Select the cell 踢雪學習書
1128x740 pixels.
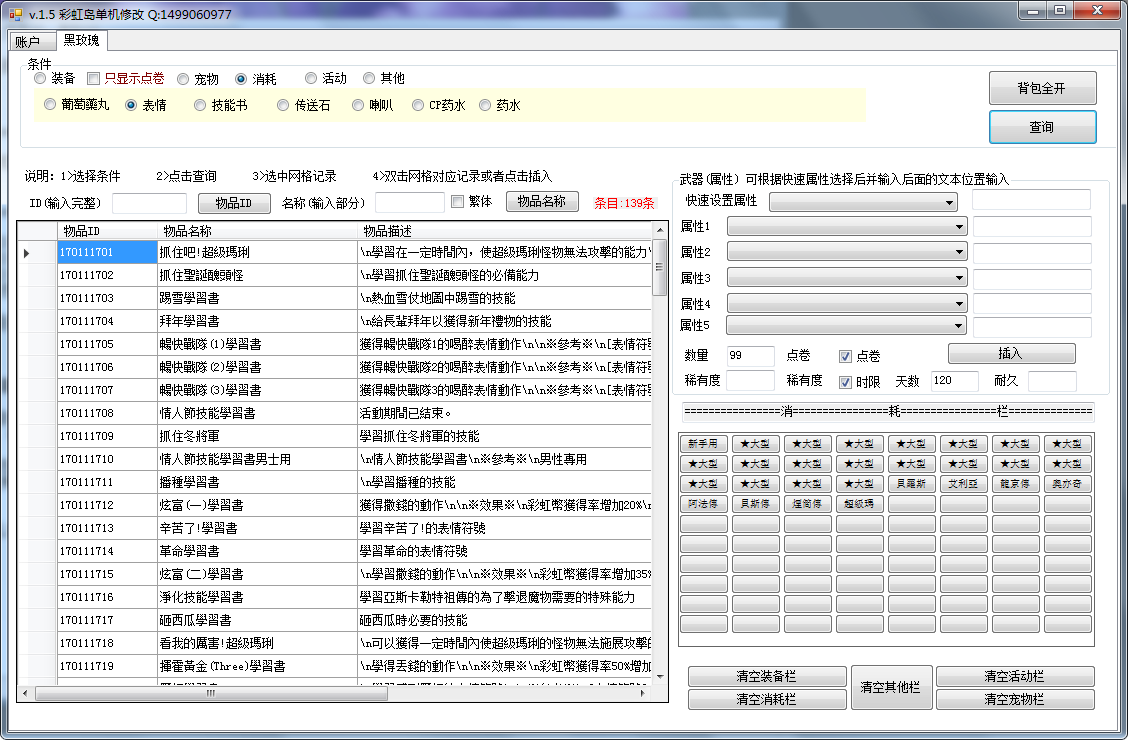(x=258, y=298)
